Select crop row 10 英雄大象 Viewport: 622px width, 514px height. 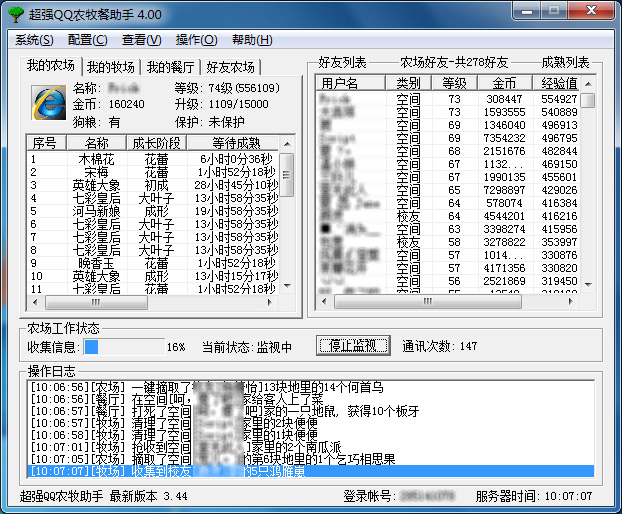[154, 276]
